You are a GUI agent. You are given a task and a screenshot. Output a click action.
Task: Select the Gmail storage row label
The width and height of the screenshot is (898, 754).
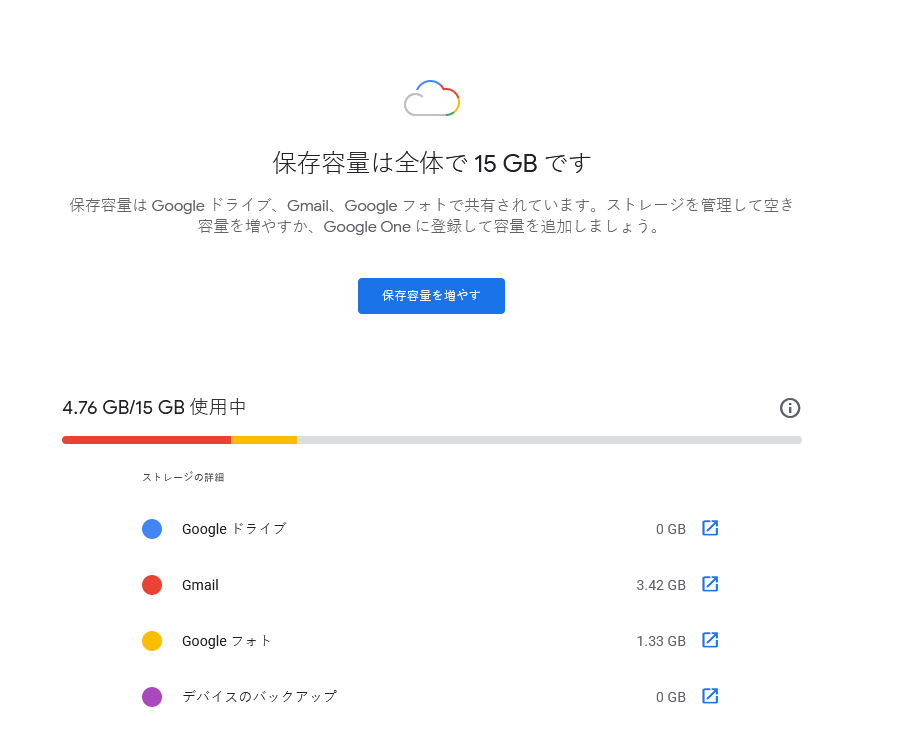pos(200,585)
